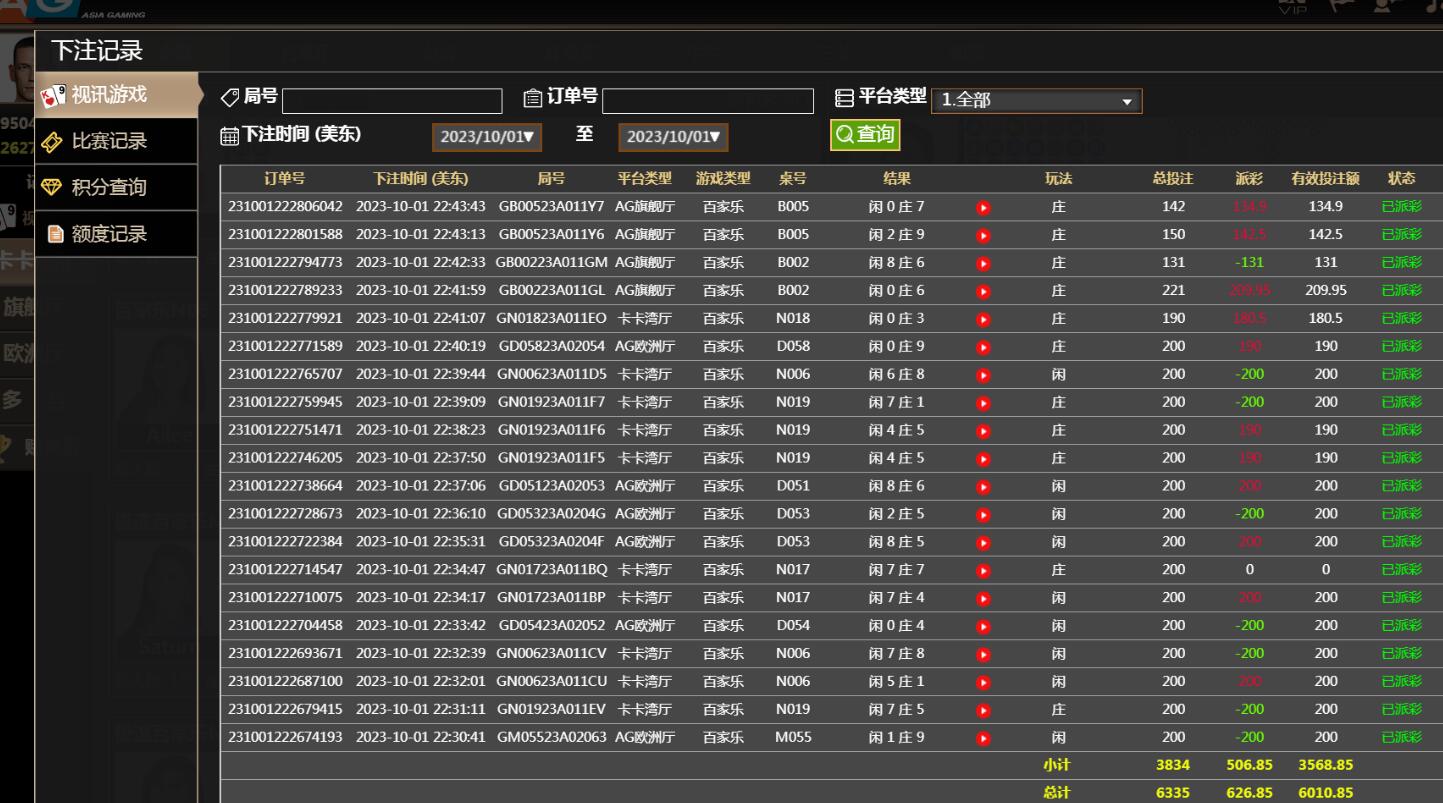Play video replay for order 231001222679415

point(983,711)
